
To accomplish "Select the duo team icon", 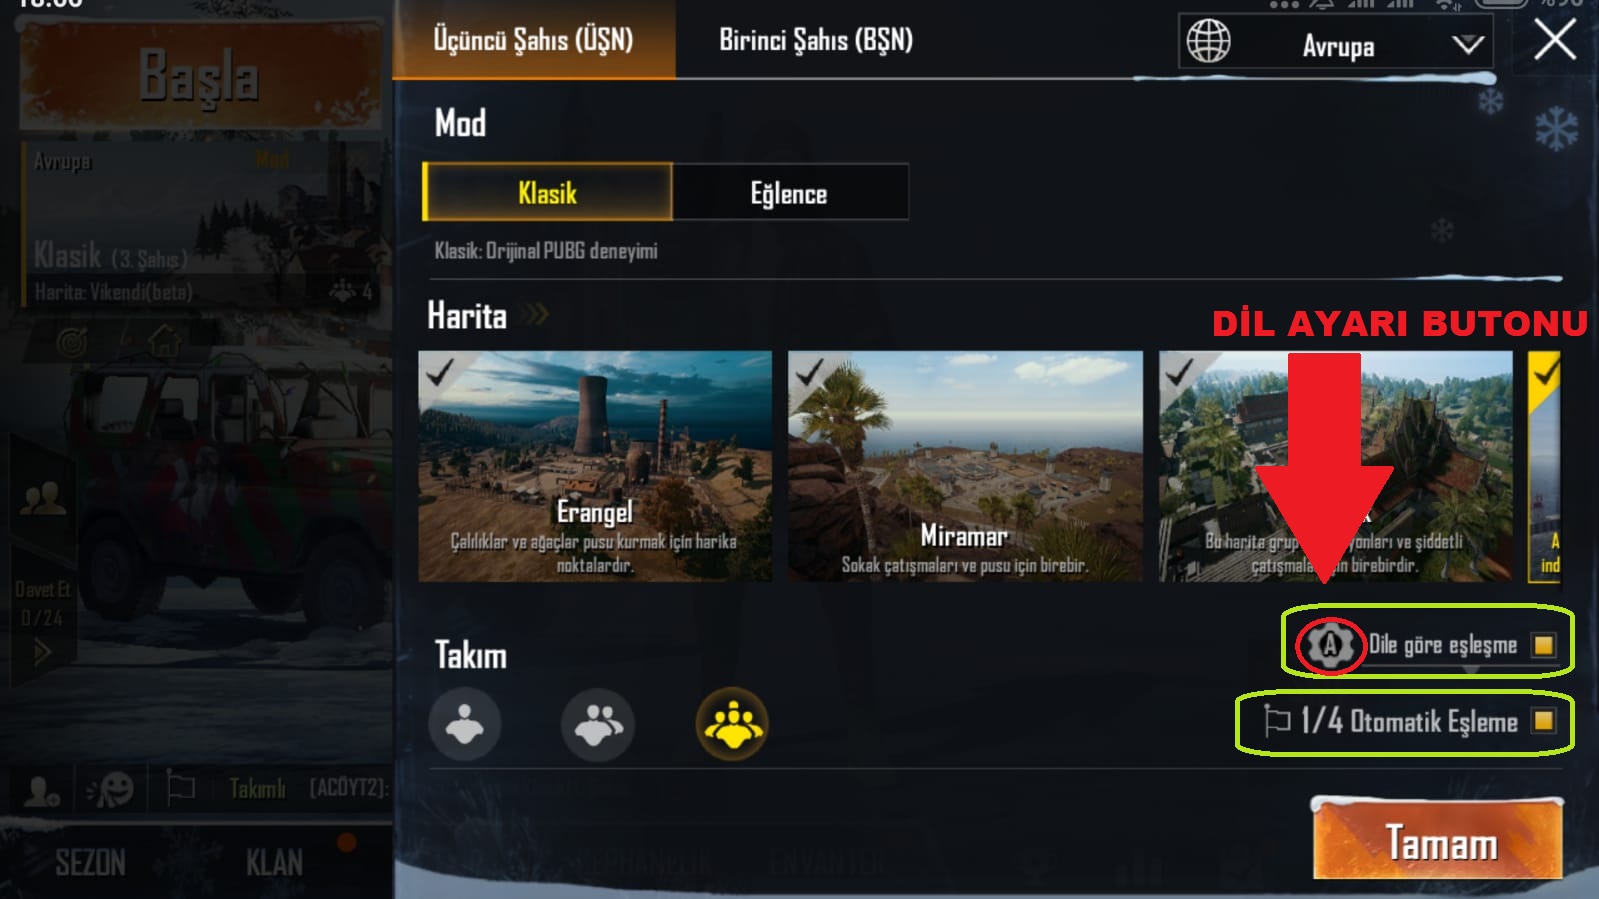I will click(598, 724).
